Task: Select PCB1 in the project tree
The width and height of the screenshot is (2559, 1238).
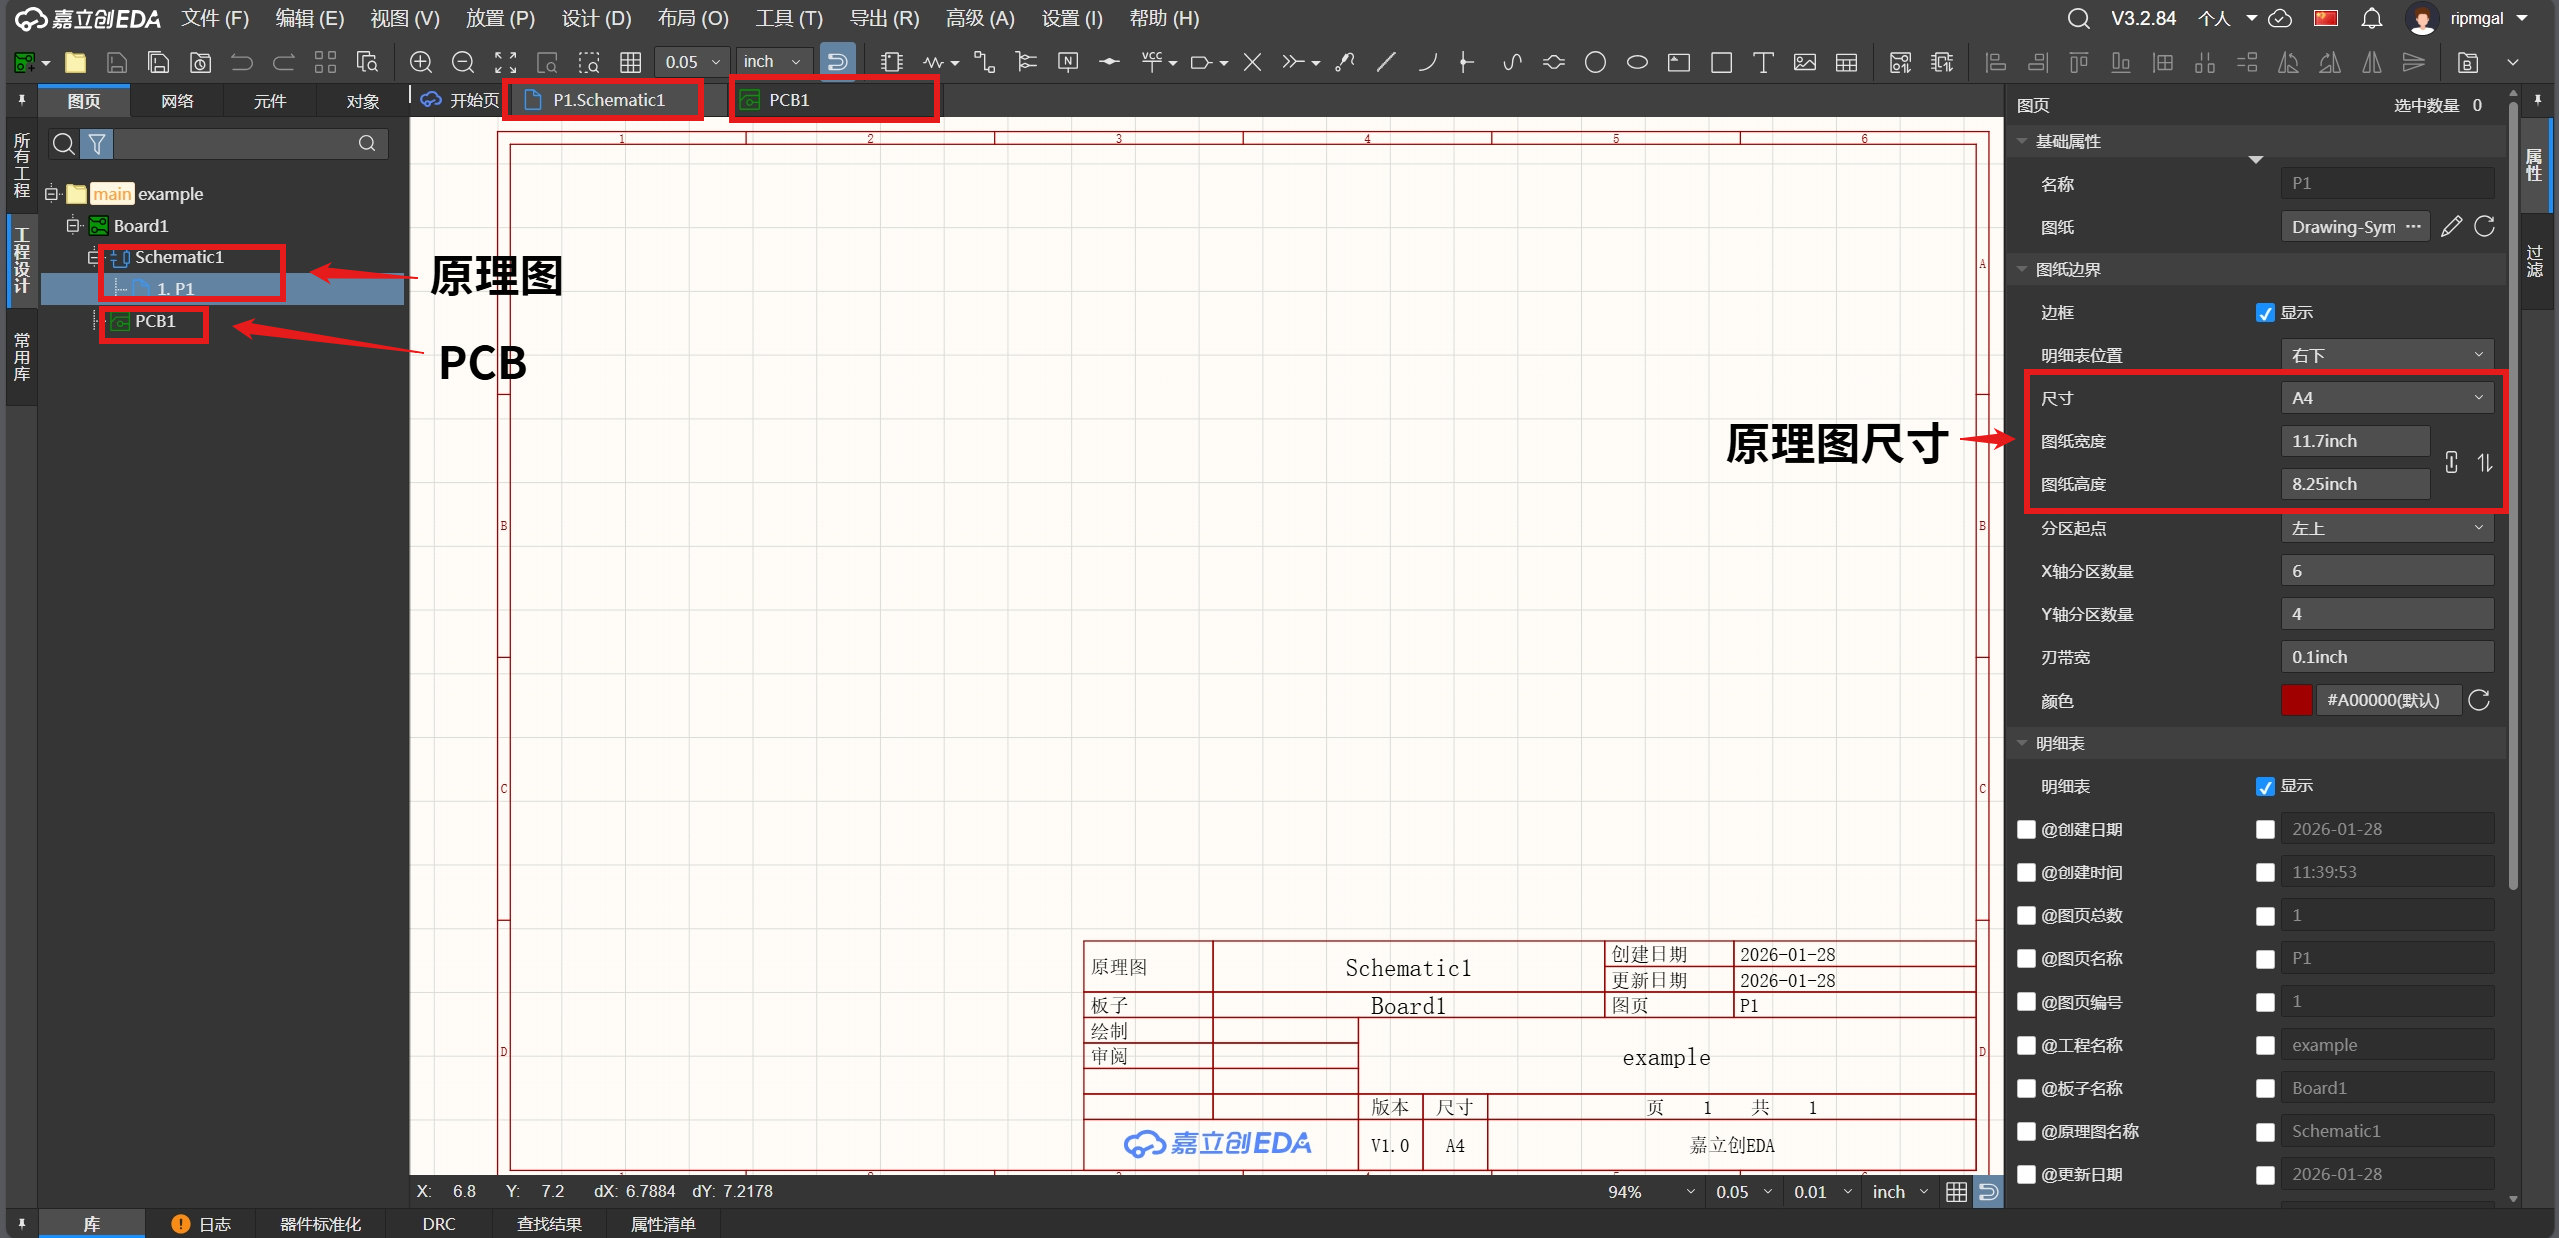Action: [155, 321]
